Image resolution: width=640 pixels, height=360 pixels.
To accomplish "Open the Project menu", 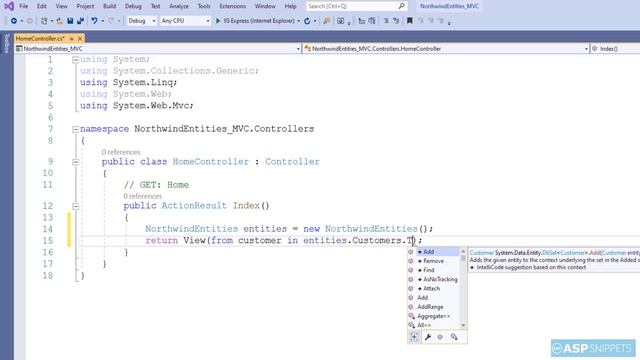I will 85,6.
